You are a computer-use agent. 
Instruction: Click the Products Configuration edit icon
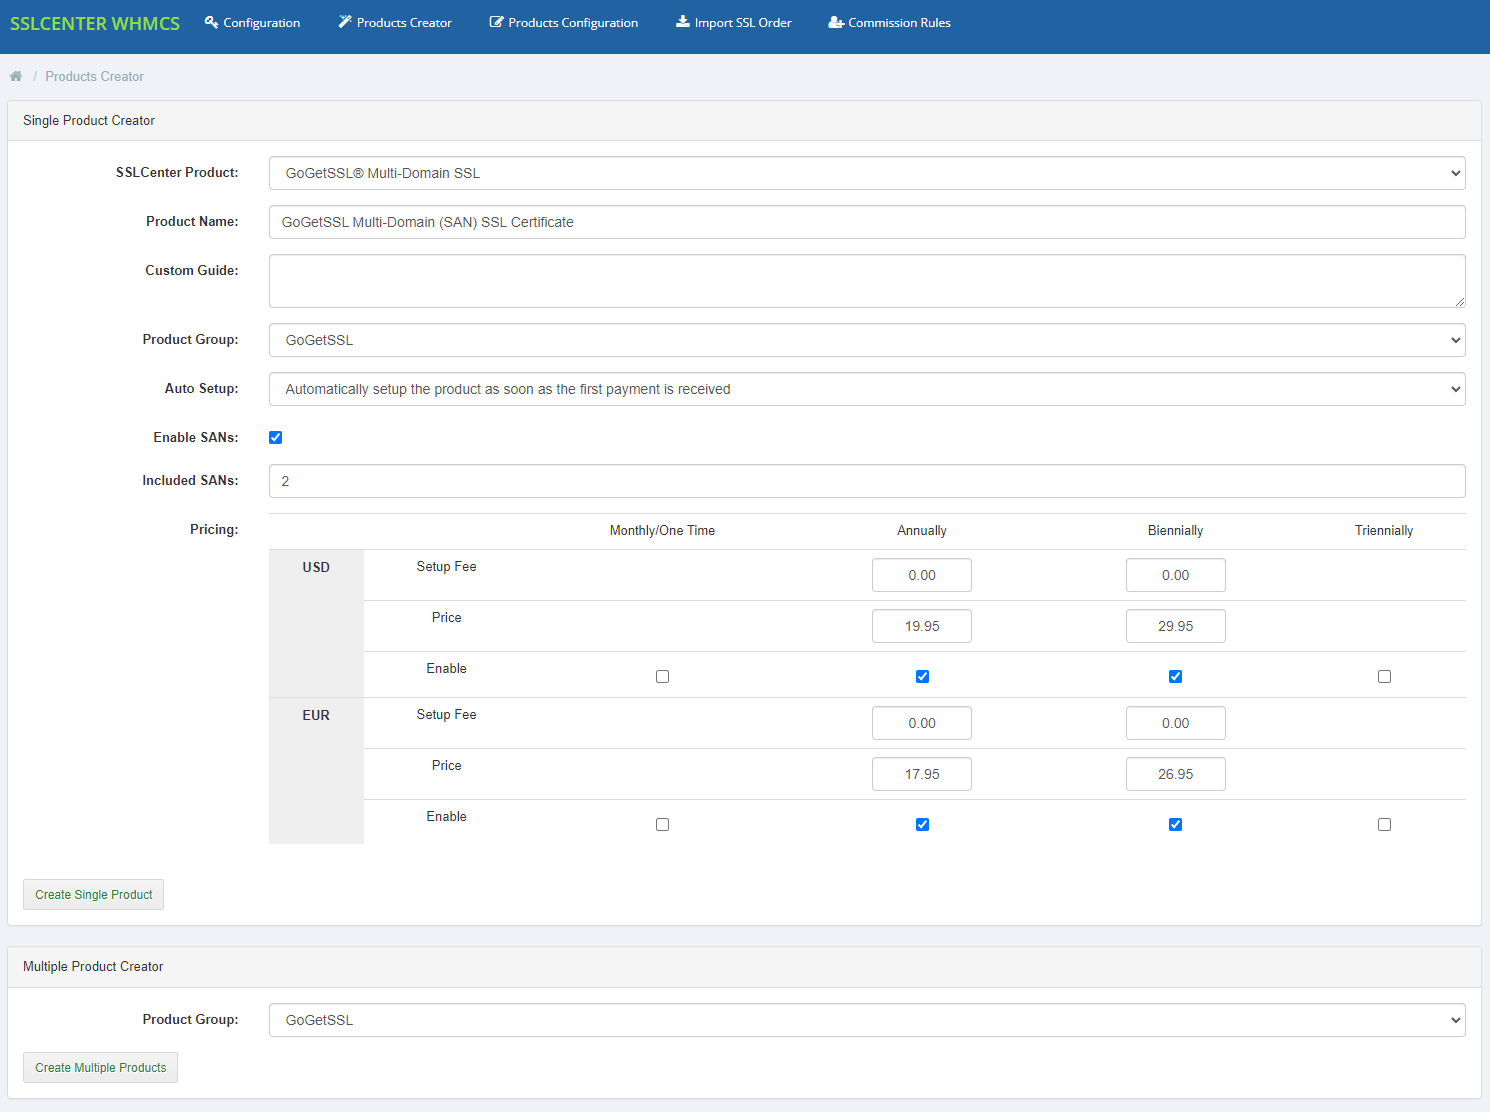496,22
